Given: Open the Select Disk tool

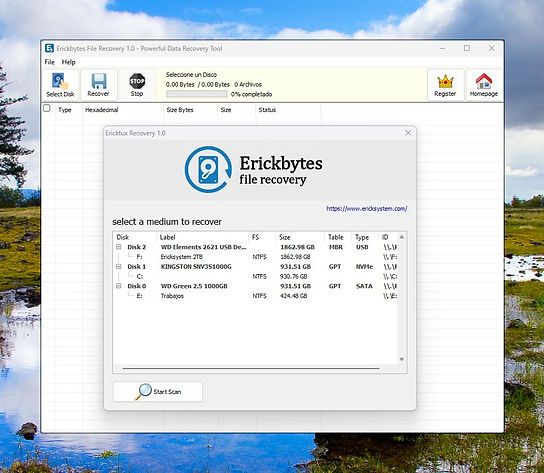Looking at the screenshot, I should coord(60,85).
